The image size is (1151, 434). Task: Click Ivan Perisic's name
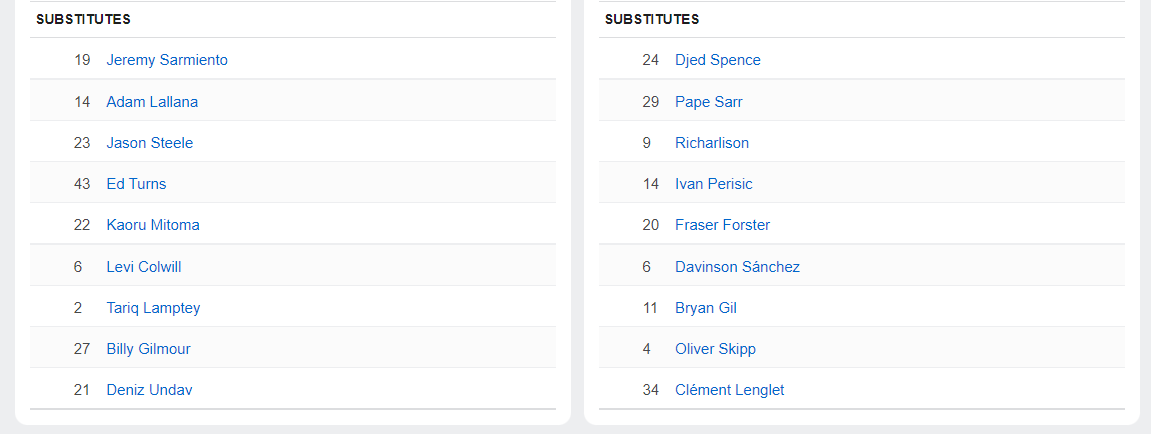(713, 184)
